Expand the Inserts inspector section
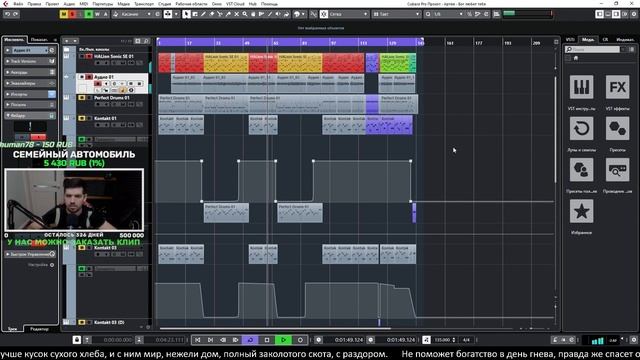 point(29,94)
